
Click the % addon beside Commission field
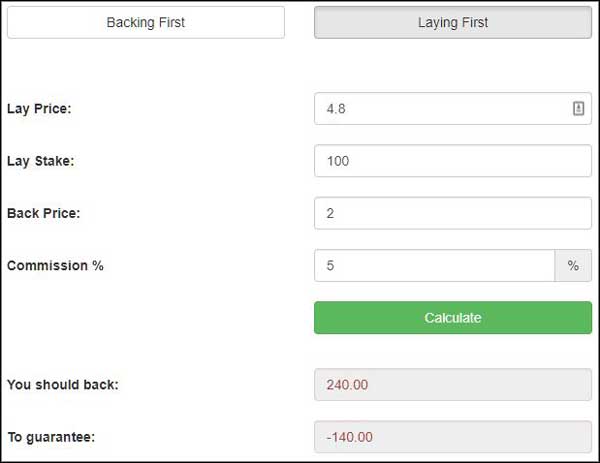573,266
